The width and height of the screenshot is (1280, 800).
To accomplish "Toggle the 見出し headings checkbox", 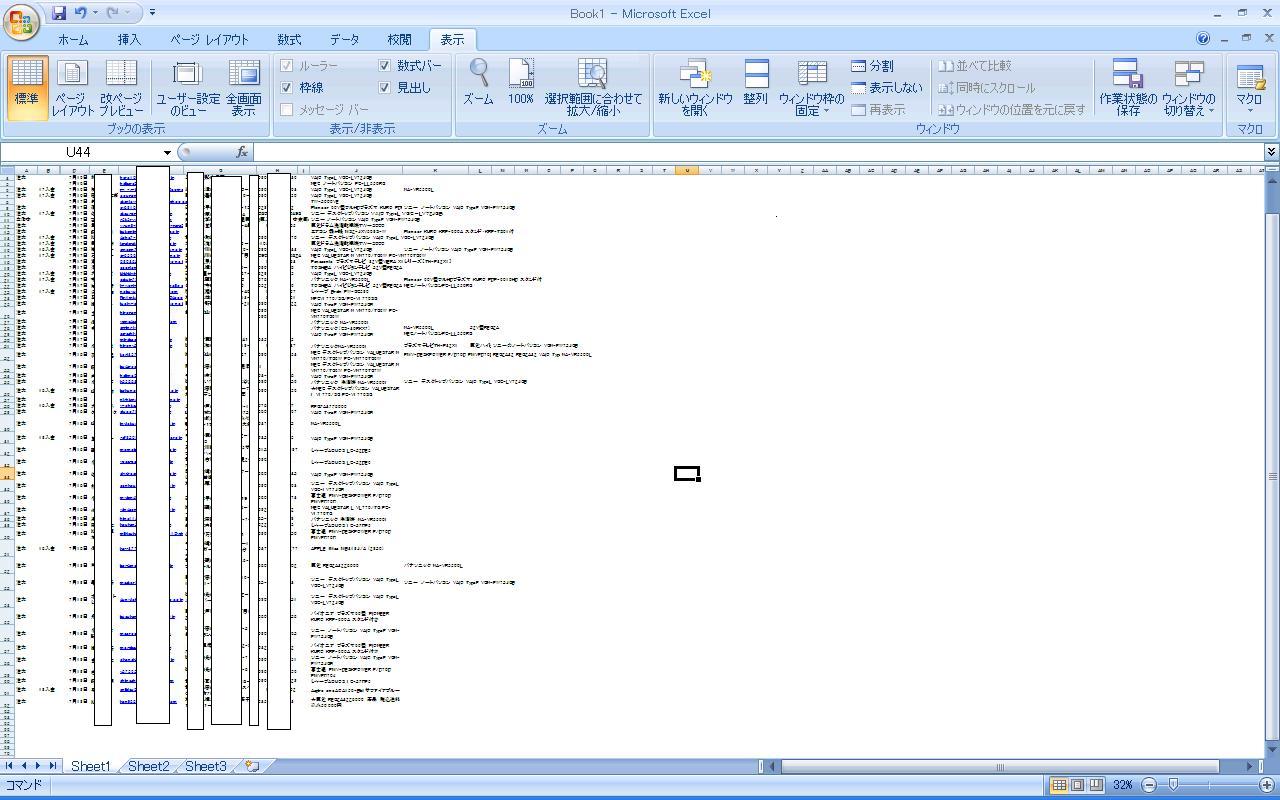I will coord(384,88).
